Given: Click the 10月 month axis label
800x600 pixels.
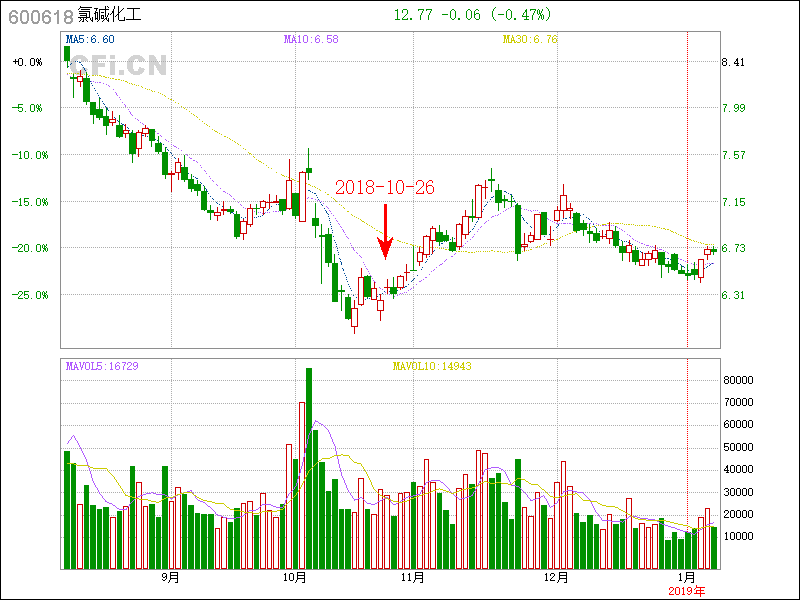Looking at the screenshot, I should (293, 577).
